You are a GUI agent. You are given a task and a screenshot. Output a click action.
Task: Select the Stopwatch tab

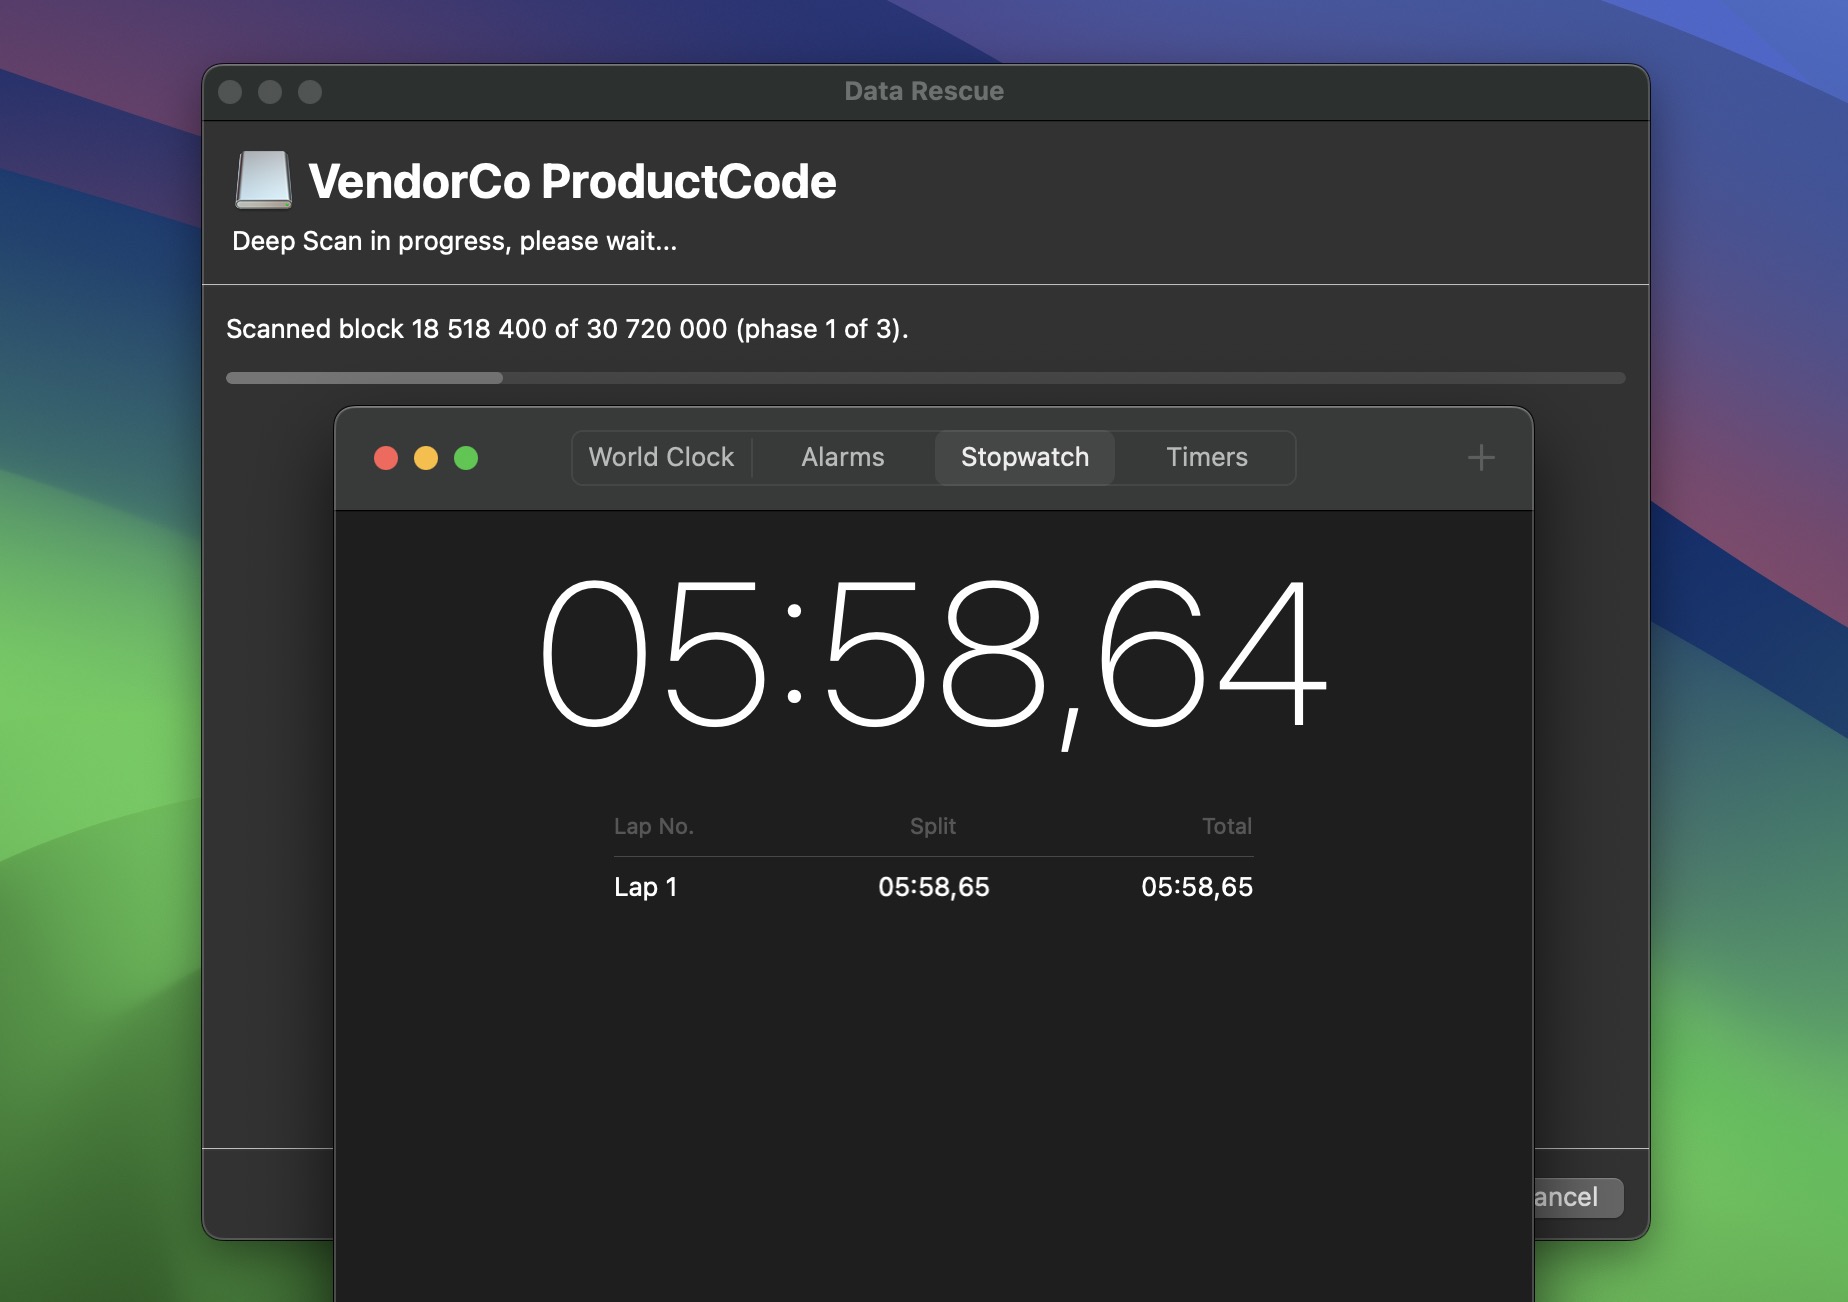pyautogui.click(x=1025, y=457)
